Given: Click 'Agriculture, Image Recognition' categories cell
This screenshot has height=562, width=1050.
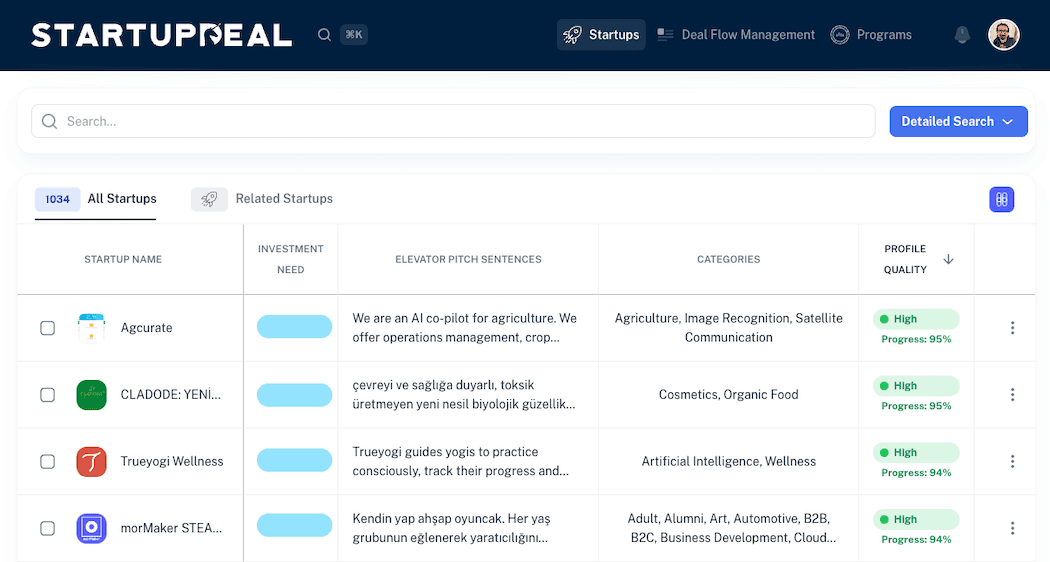Looking at the screenshot, I should (729, 328).
